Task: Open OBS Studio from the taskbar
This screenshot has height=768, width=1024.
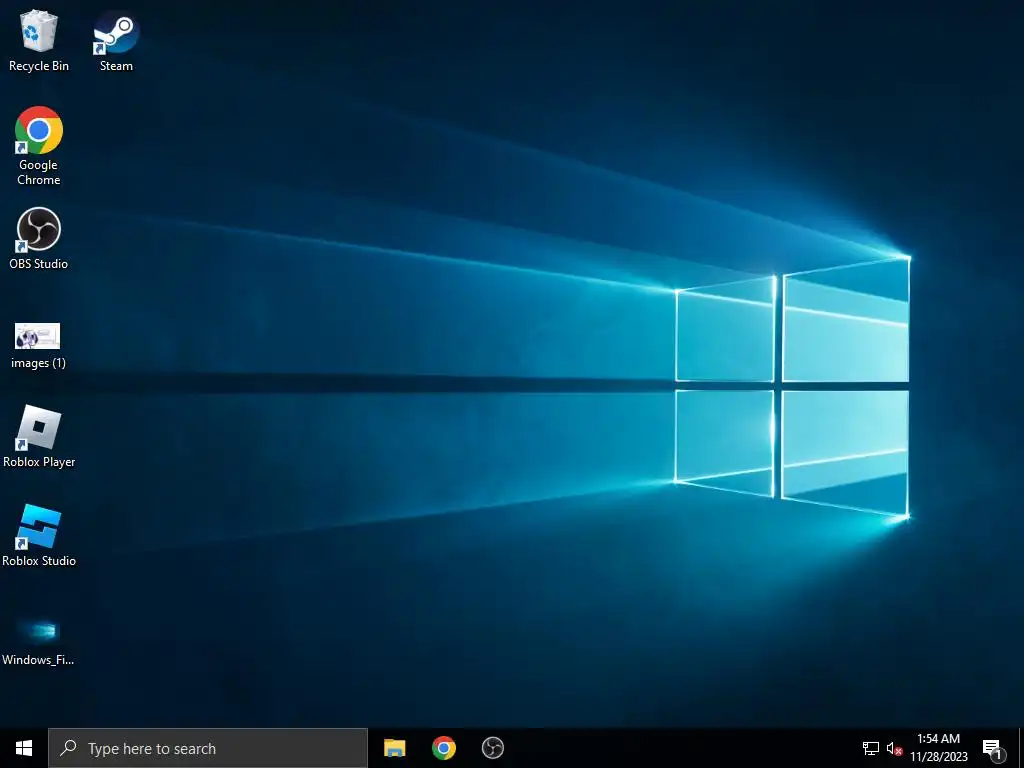Action: click(x=492, y=748)
